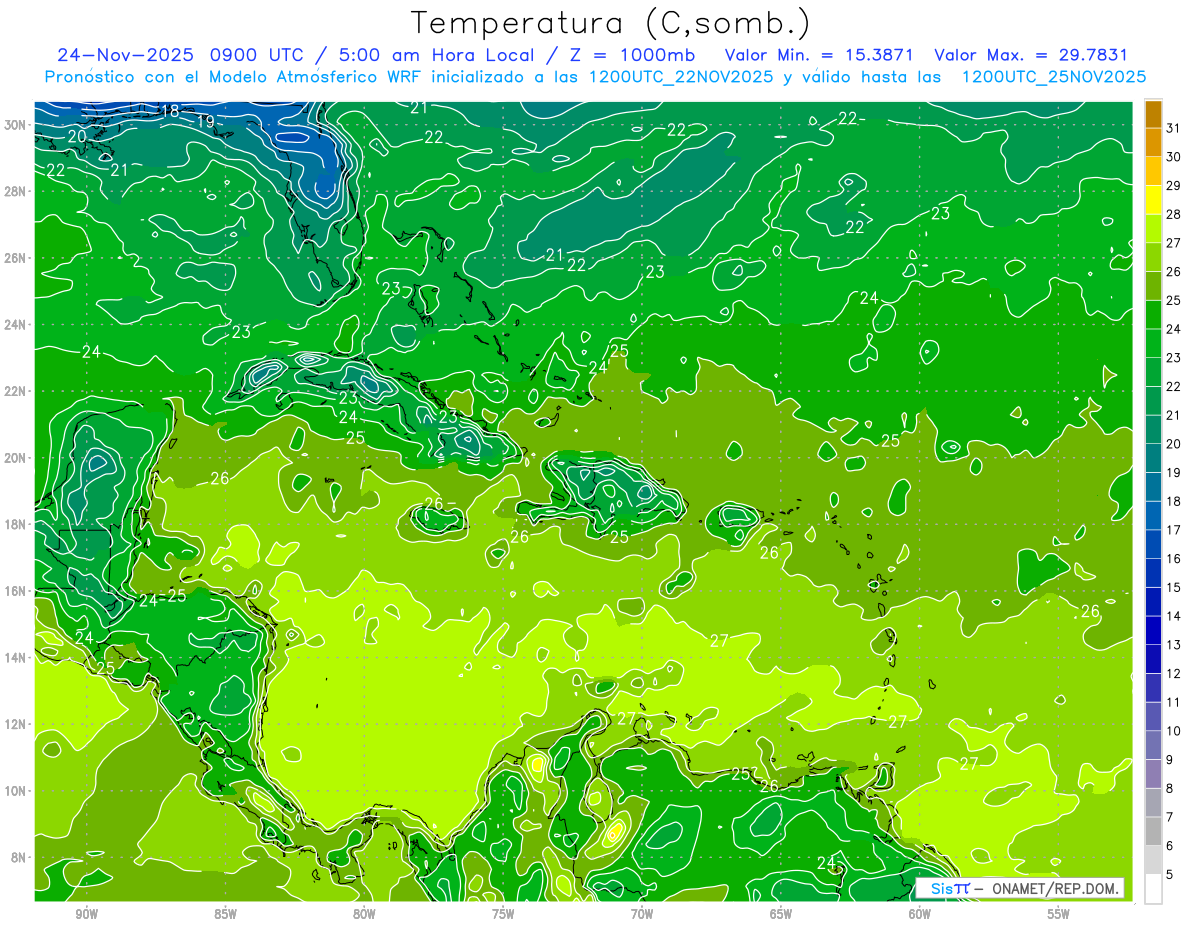Viewport: 1200px width, 927px height.
Task: Click the "24N" latitude label
Action: (x=15, y=325)
